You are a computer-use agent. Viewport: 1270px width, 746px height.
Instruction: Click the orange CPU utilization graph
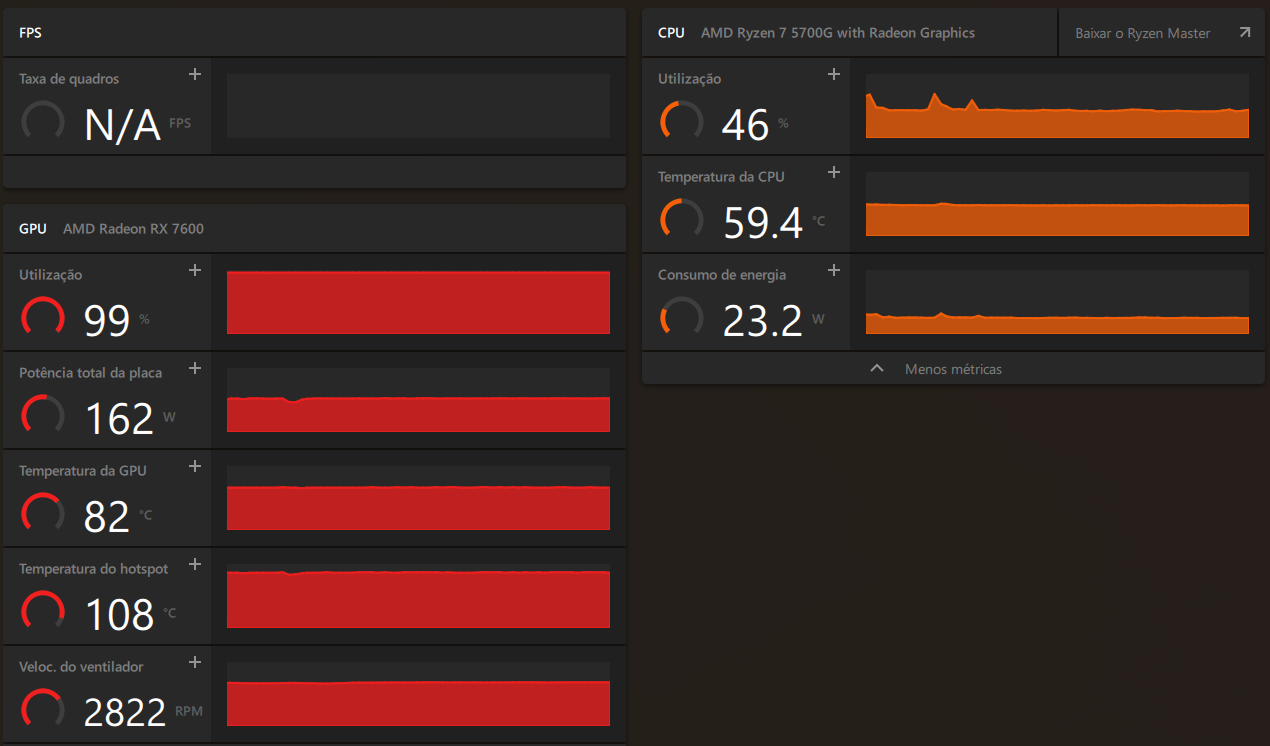point(1057,106)
